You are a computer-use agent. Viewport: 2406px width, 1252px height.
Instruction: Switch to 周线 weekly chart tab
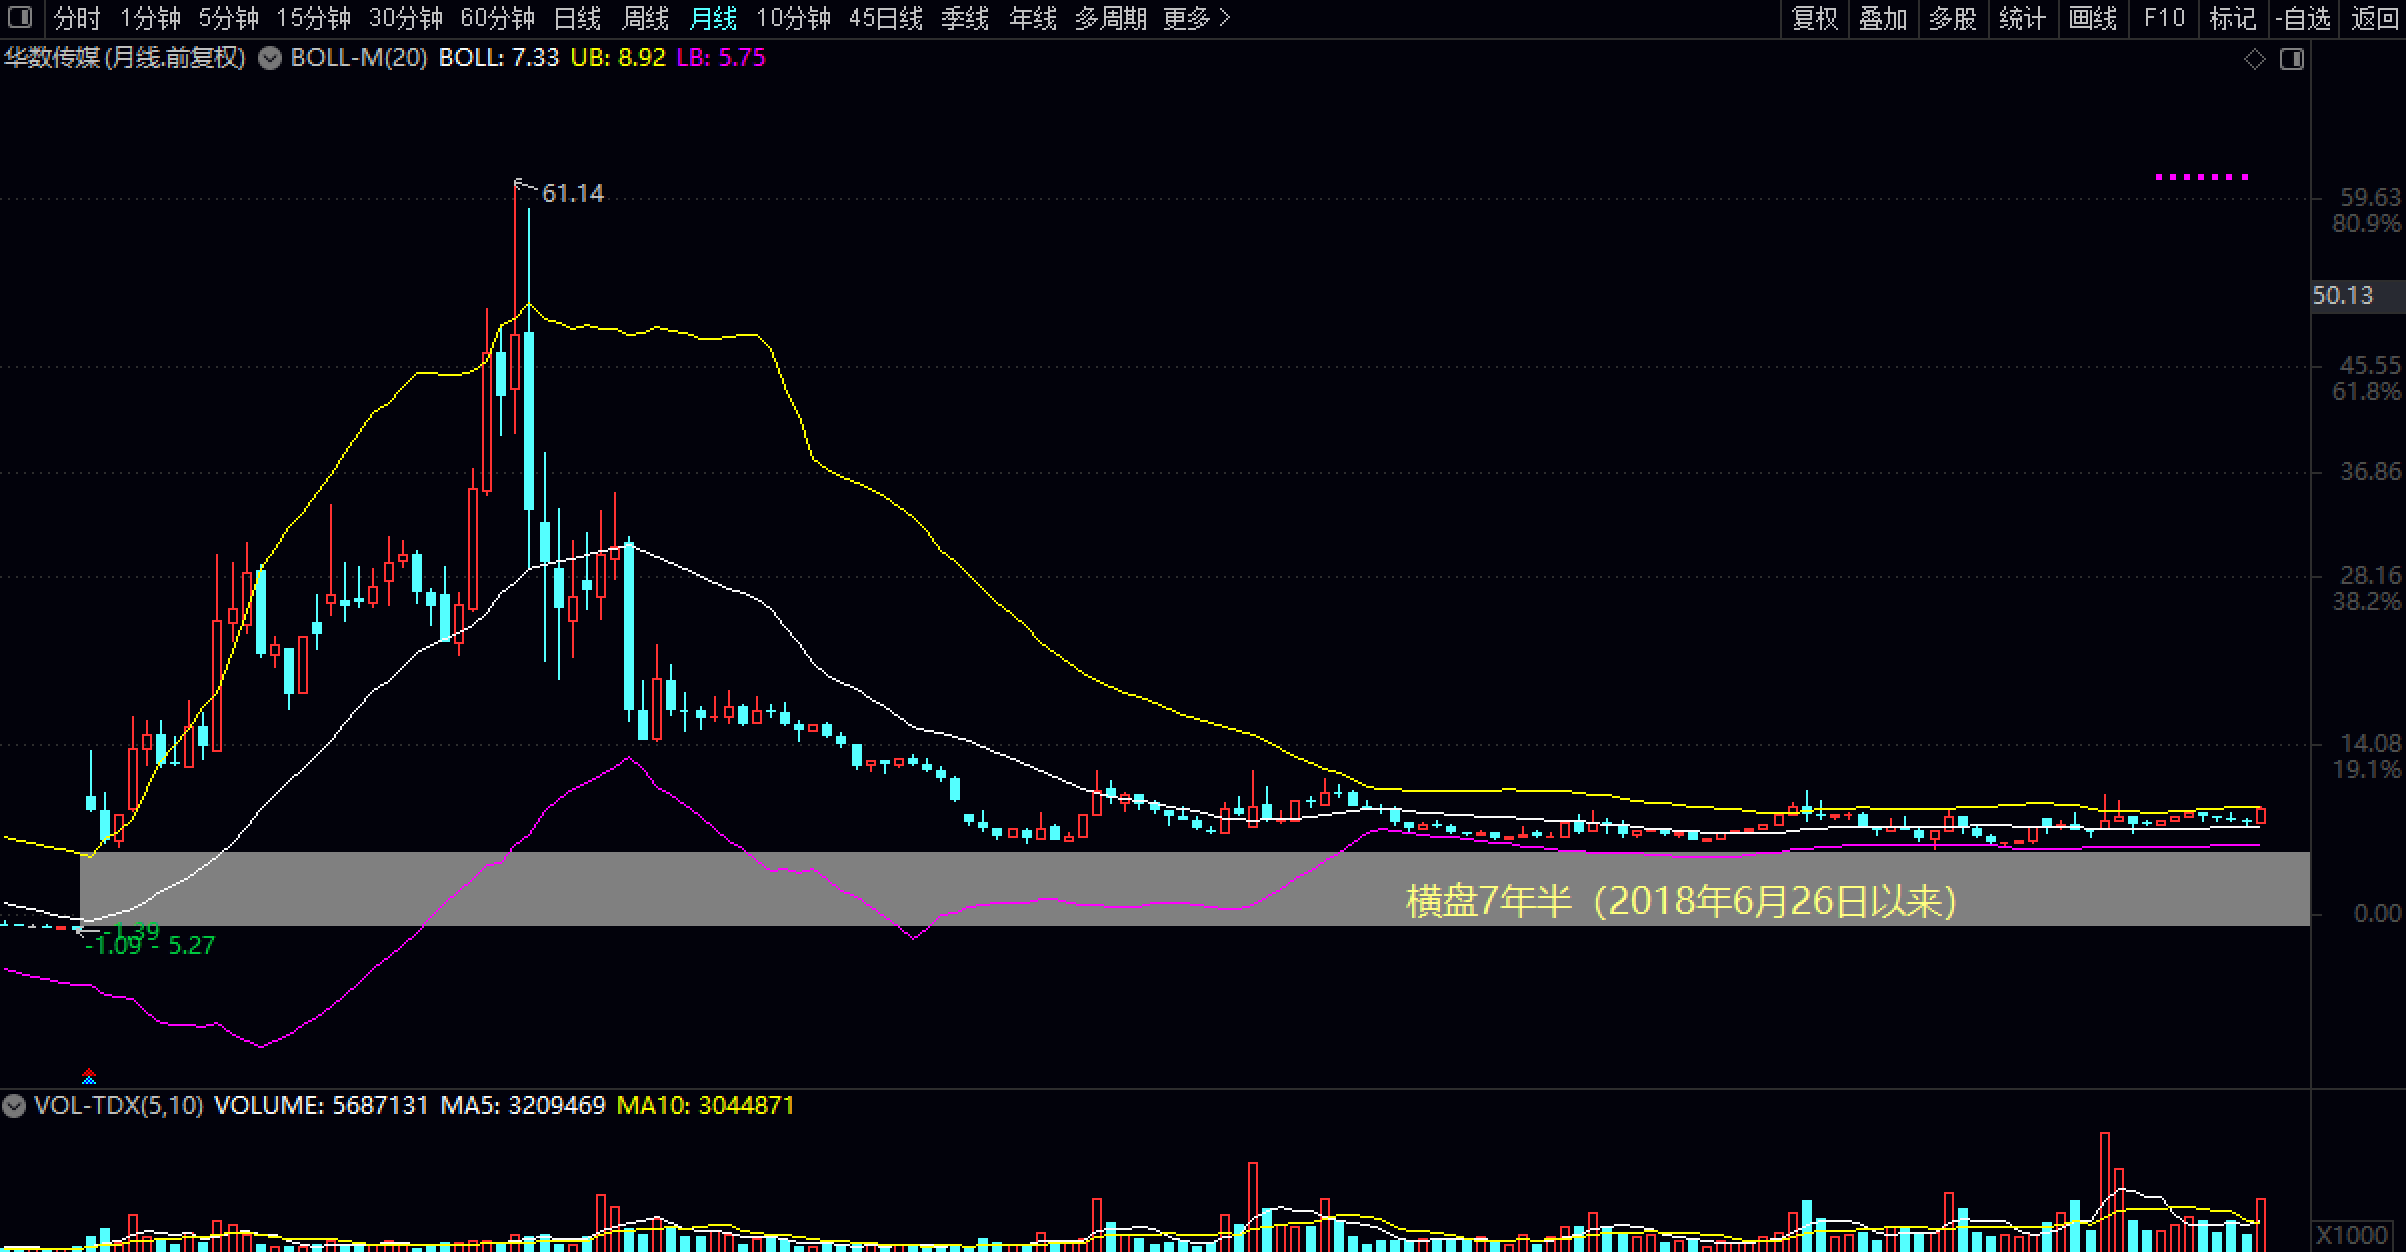coord(645,18)
